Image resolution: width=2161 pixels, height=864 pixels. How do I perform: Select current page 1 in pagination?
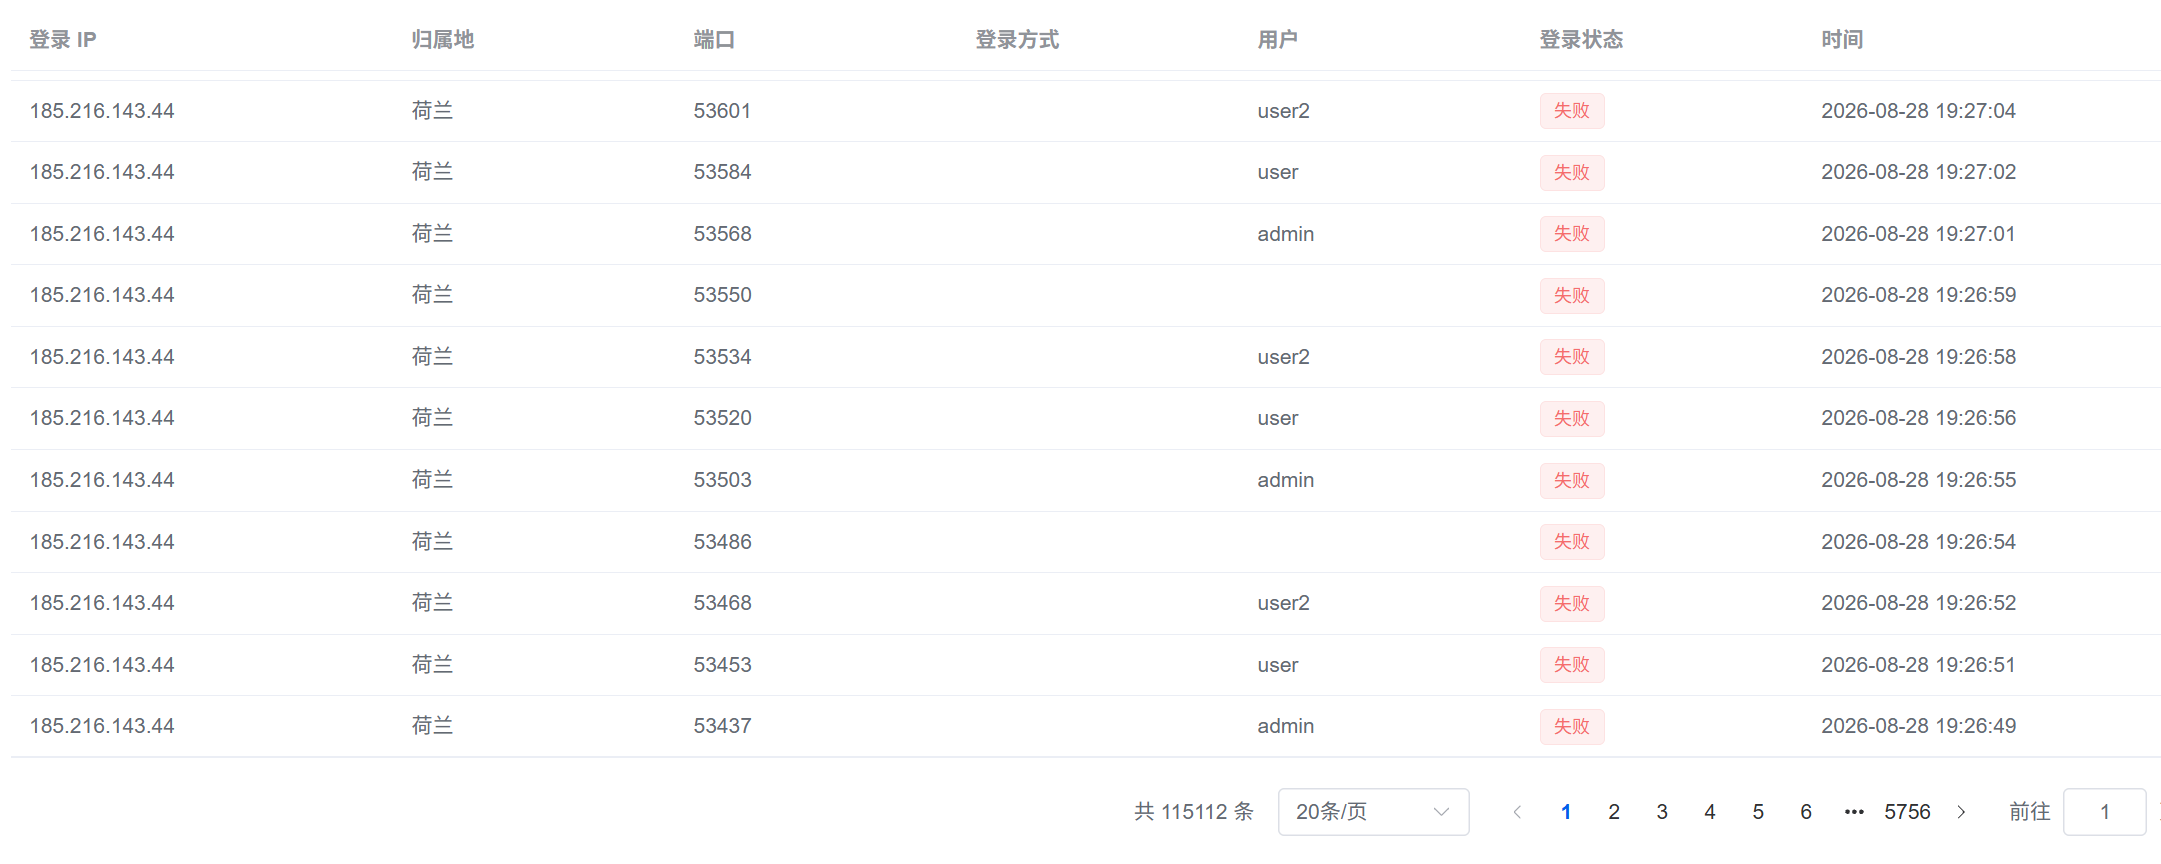(1565, 812)
